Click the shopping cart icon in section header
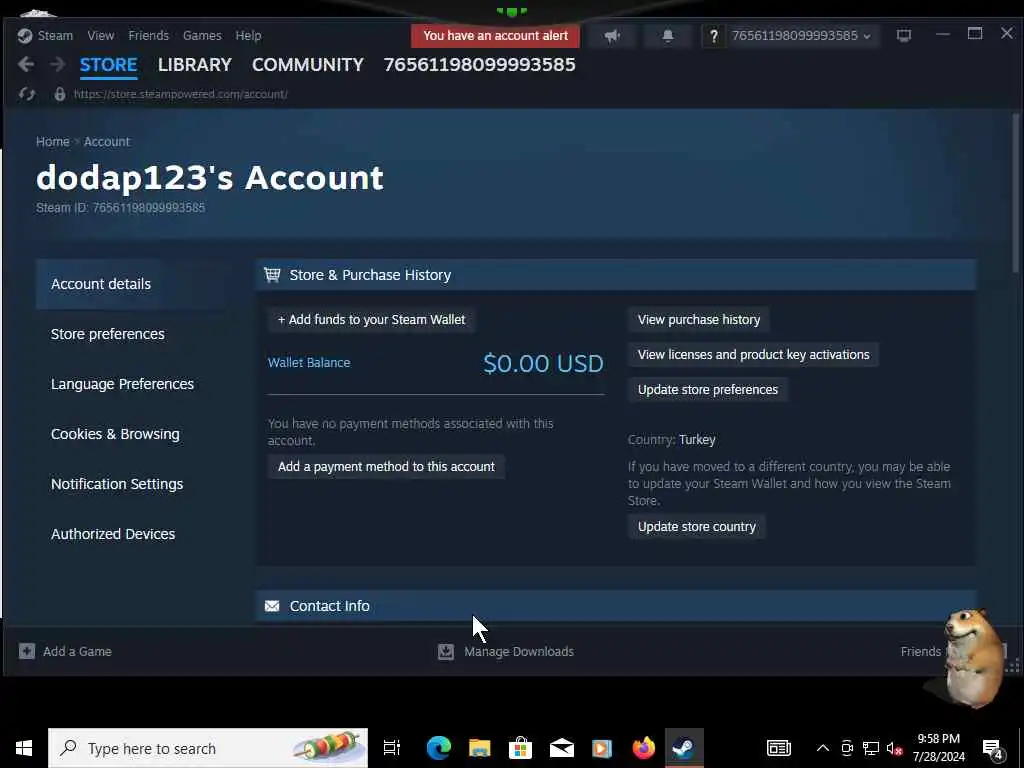 pos(272,274)
